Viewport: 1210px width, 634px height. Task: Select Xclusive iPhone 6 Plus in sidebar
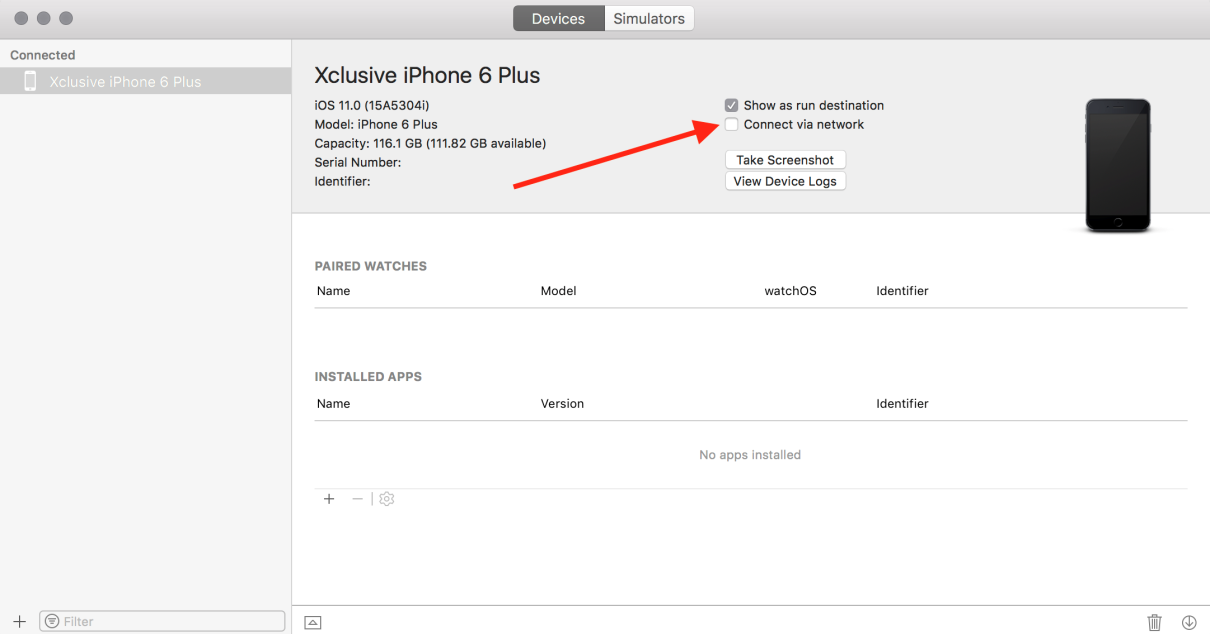coord(146,81)
